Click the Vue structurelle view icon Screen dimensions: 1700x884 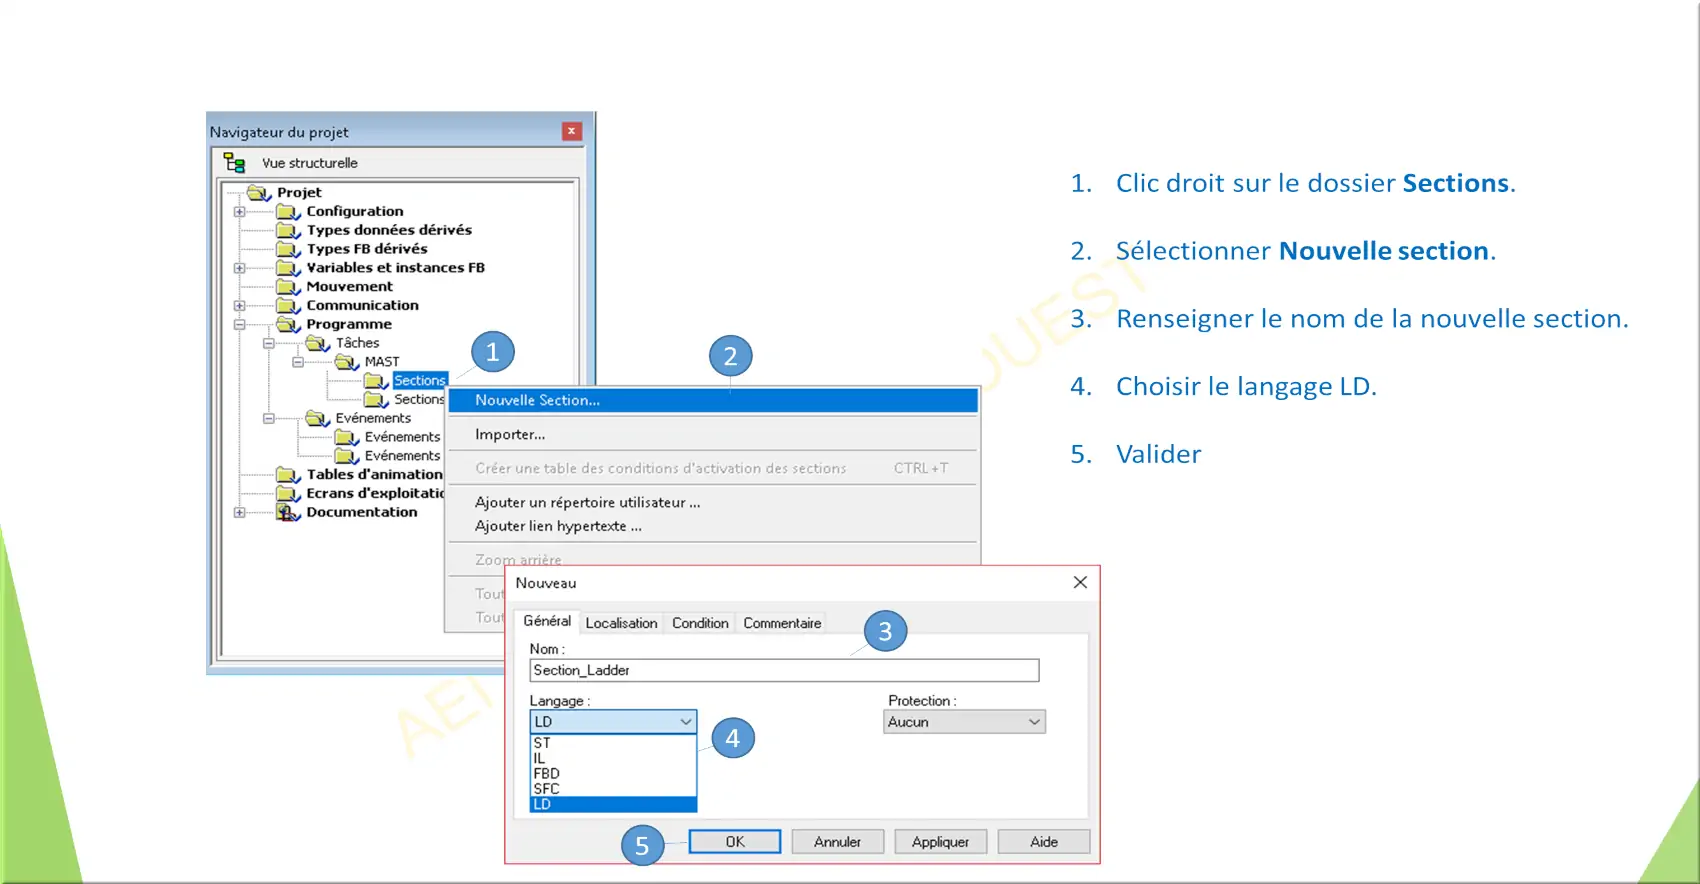coord(235,162)
